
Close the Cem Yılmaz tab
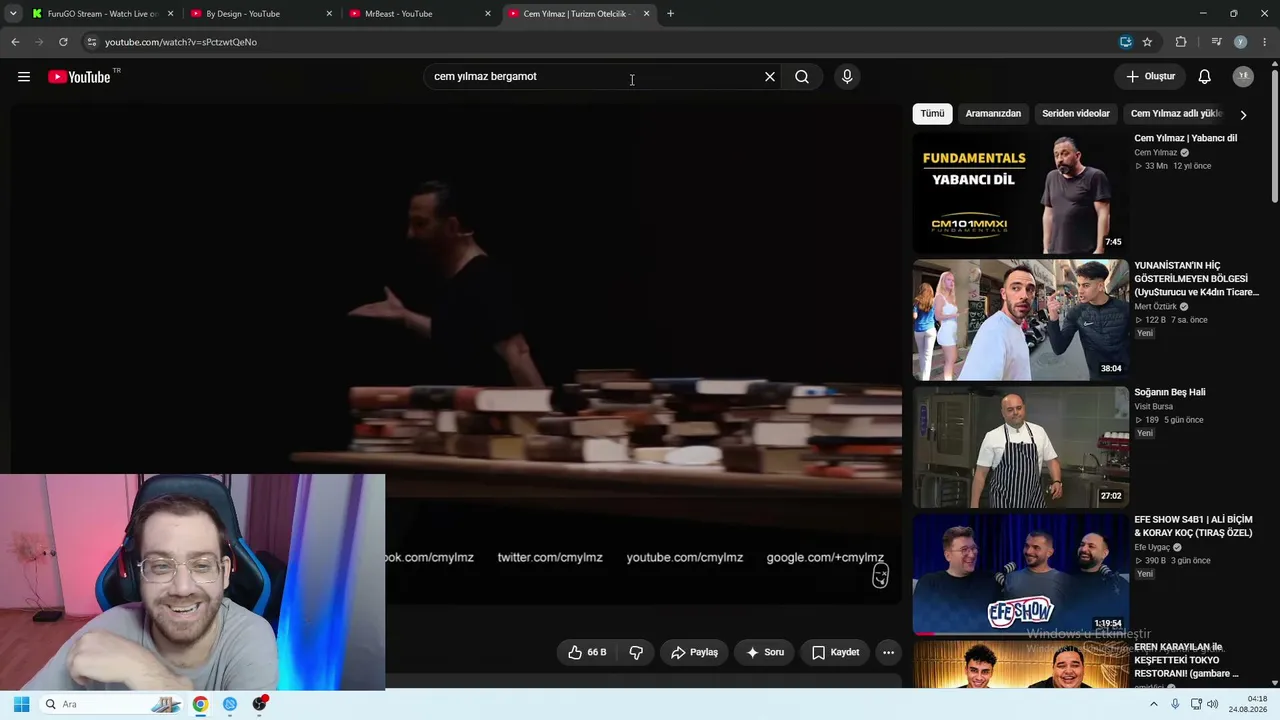click(x=646, y=14)
